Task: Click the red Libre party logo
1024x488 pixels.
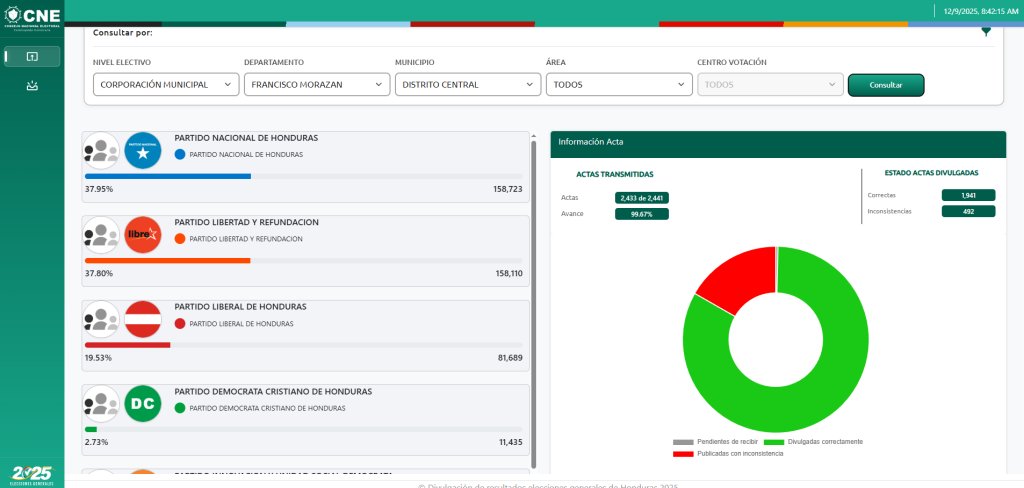Action: 142,235
